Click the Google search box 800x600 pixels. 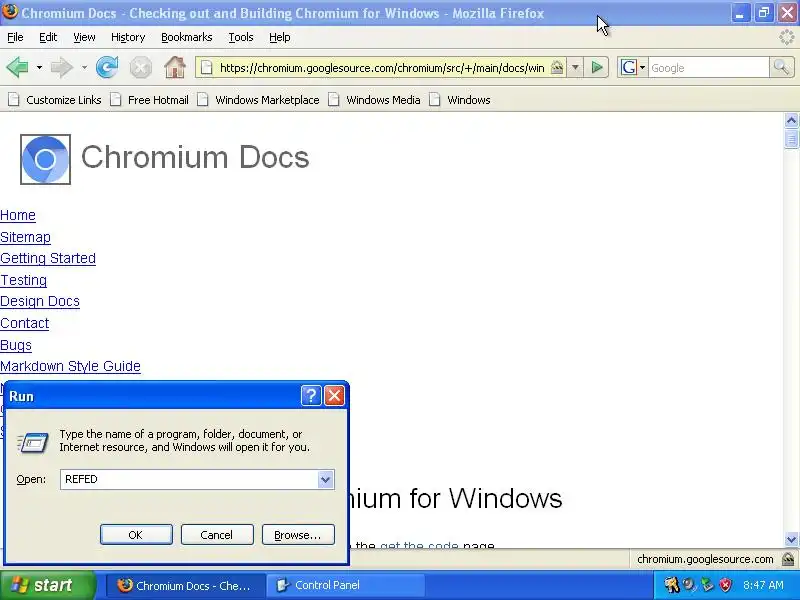[709, 67]
